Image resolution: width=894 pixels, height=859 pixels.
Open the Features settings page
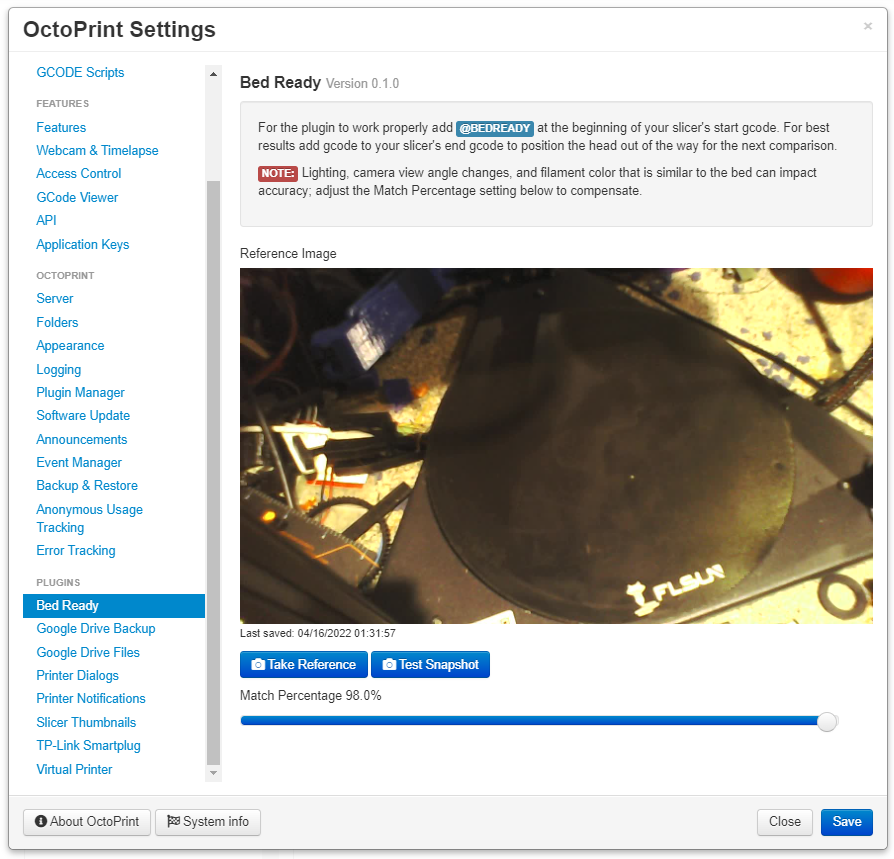click(x=61, y=127)
